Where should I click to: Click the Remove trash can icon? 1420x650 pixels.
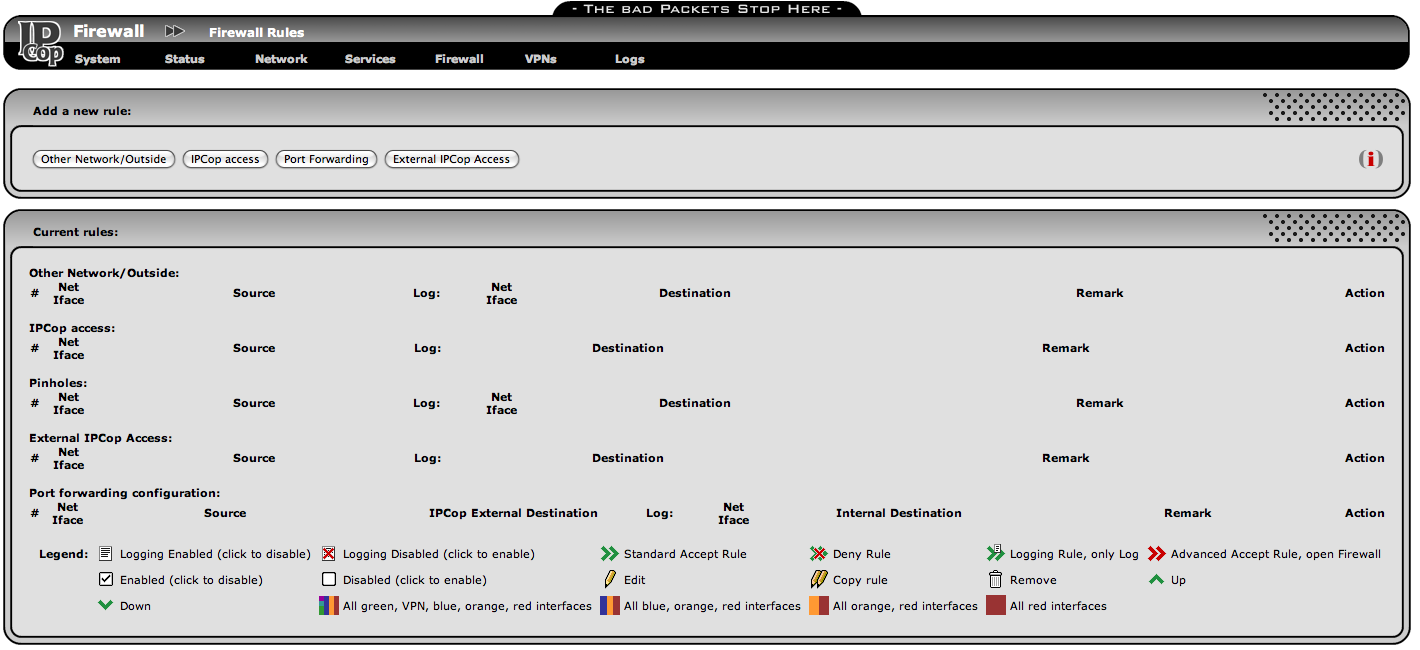[995, 579]
